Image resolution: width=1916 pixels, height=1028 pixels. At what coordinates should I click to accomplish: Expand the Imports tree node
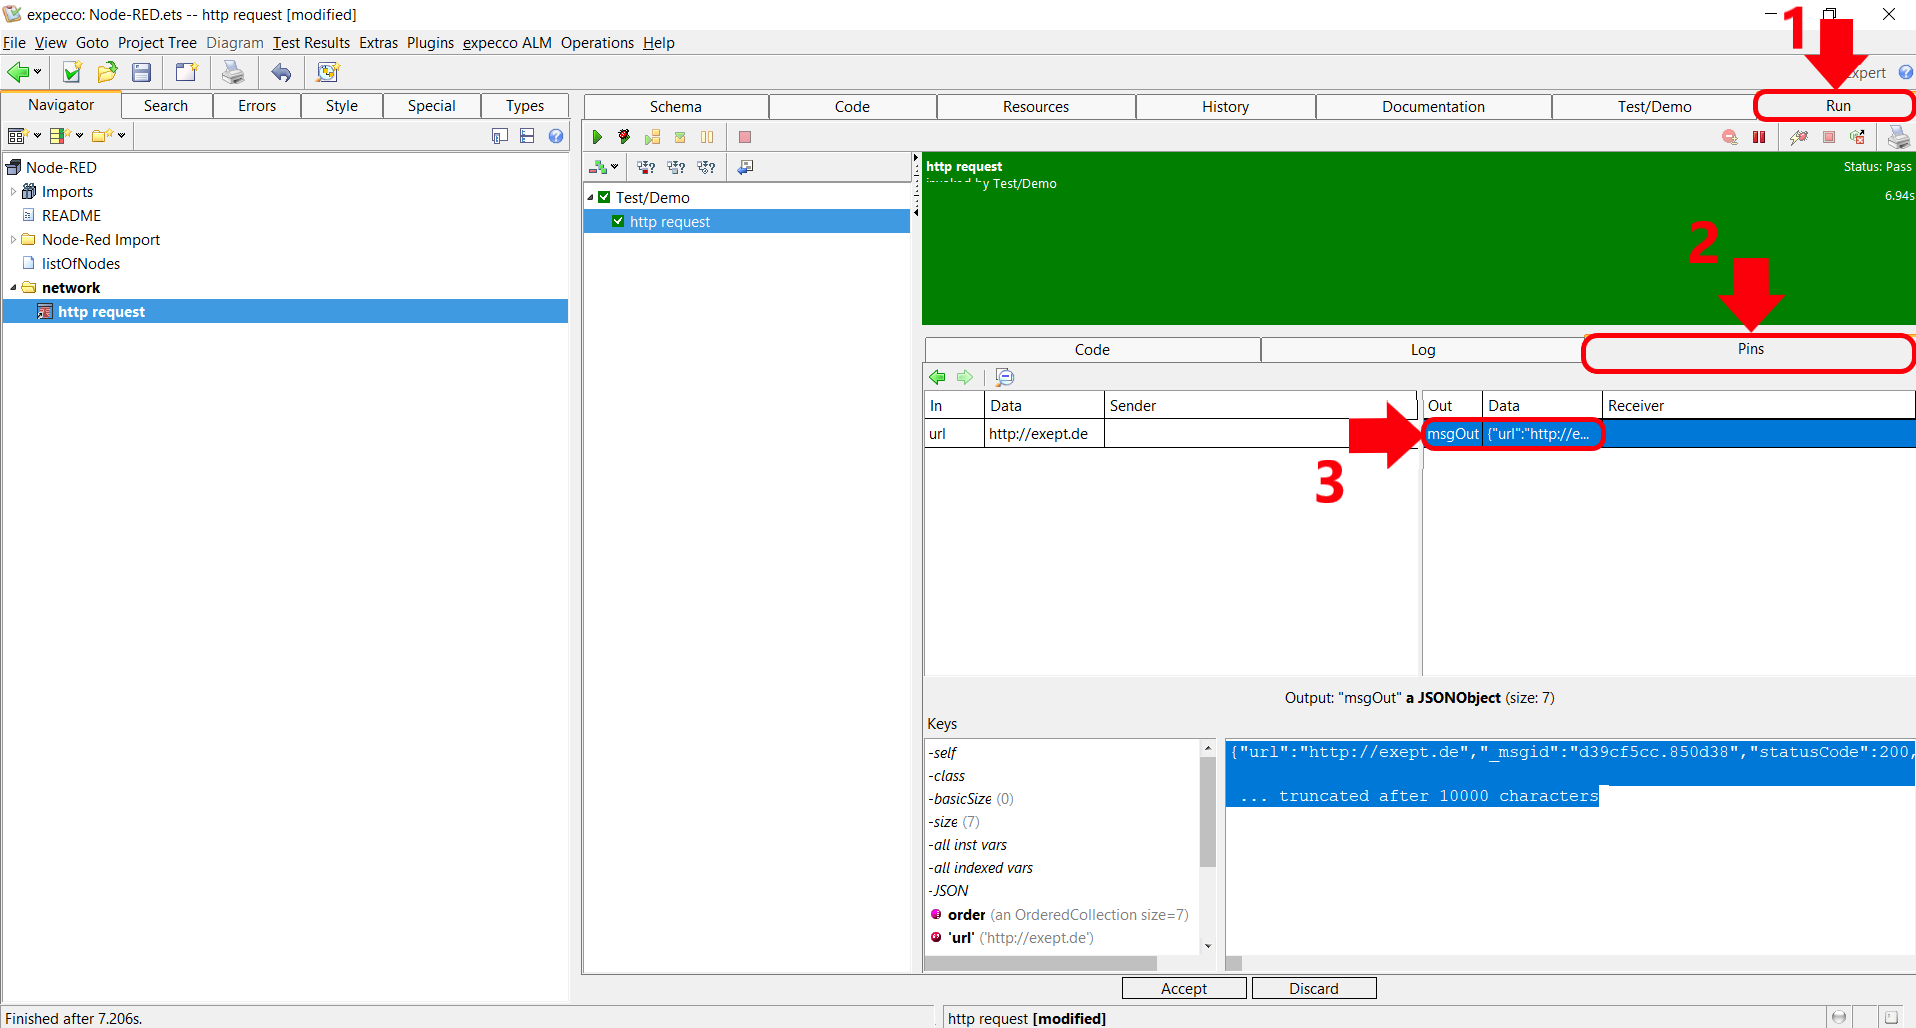[x=13, y=192]
